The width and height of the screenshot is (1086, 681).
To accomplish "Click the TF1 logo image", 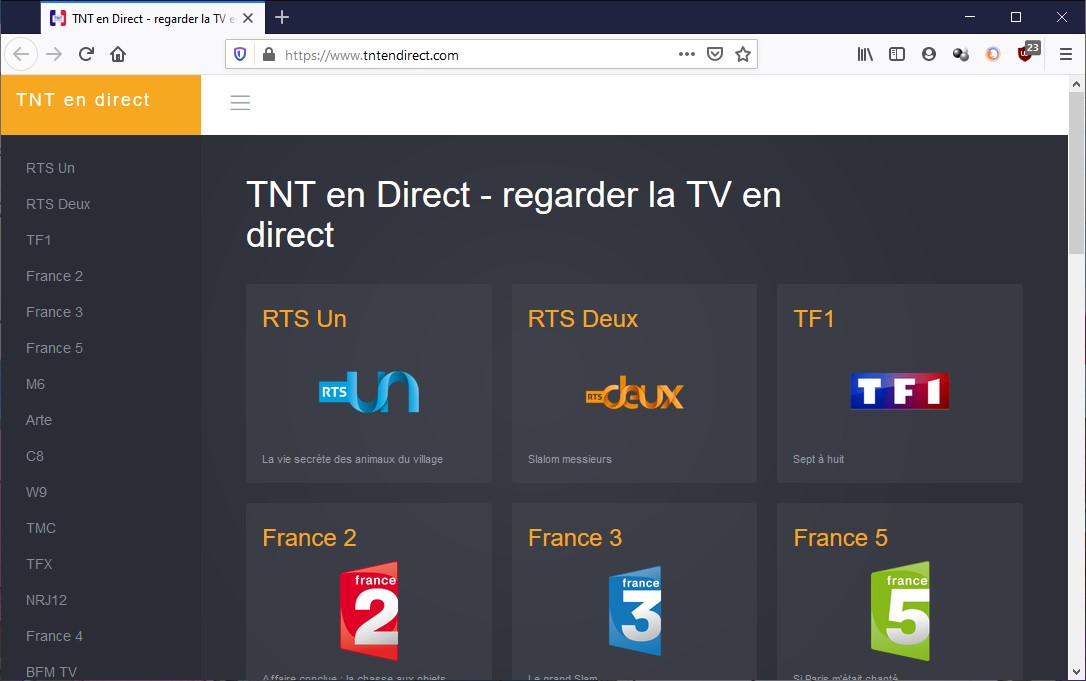I will pyautogui.click(x=900, y=391).
